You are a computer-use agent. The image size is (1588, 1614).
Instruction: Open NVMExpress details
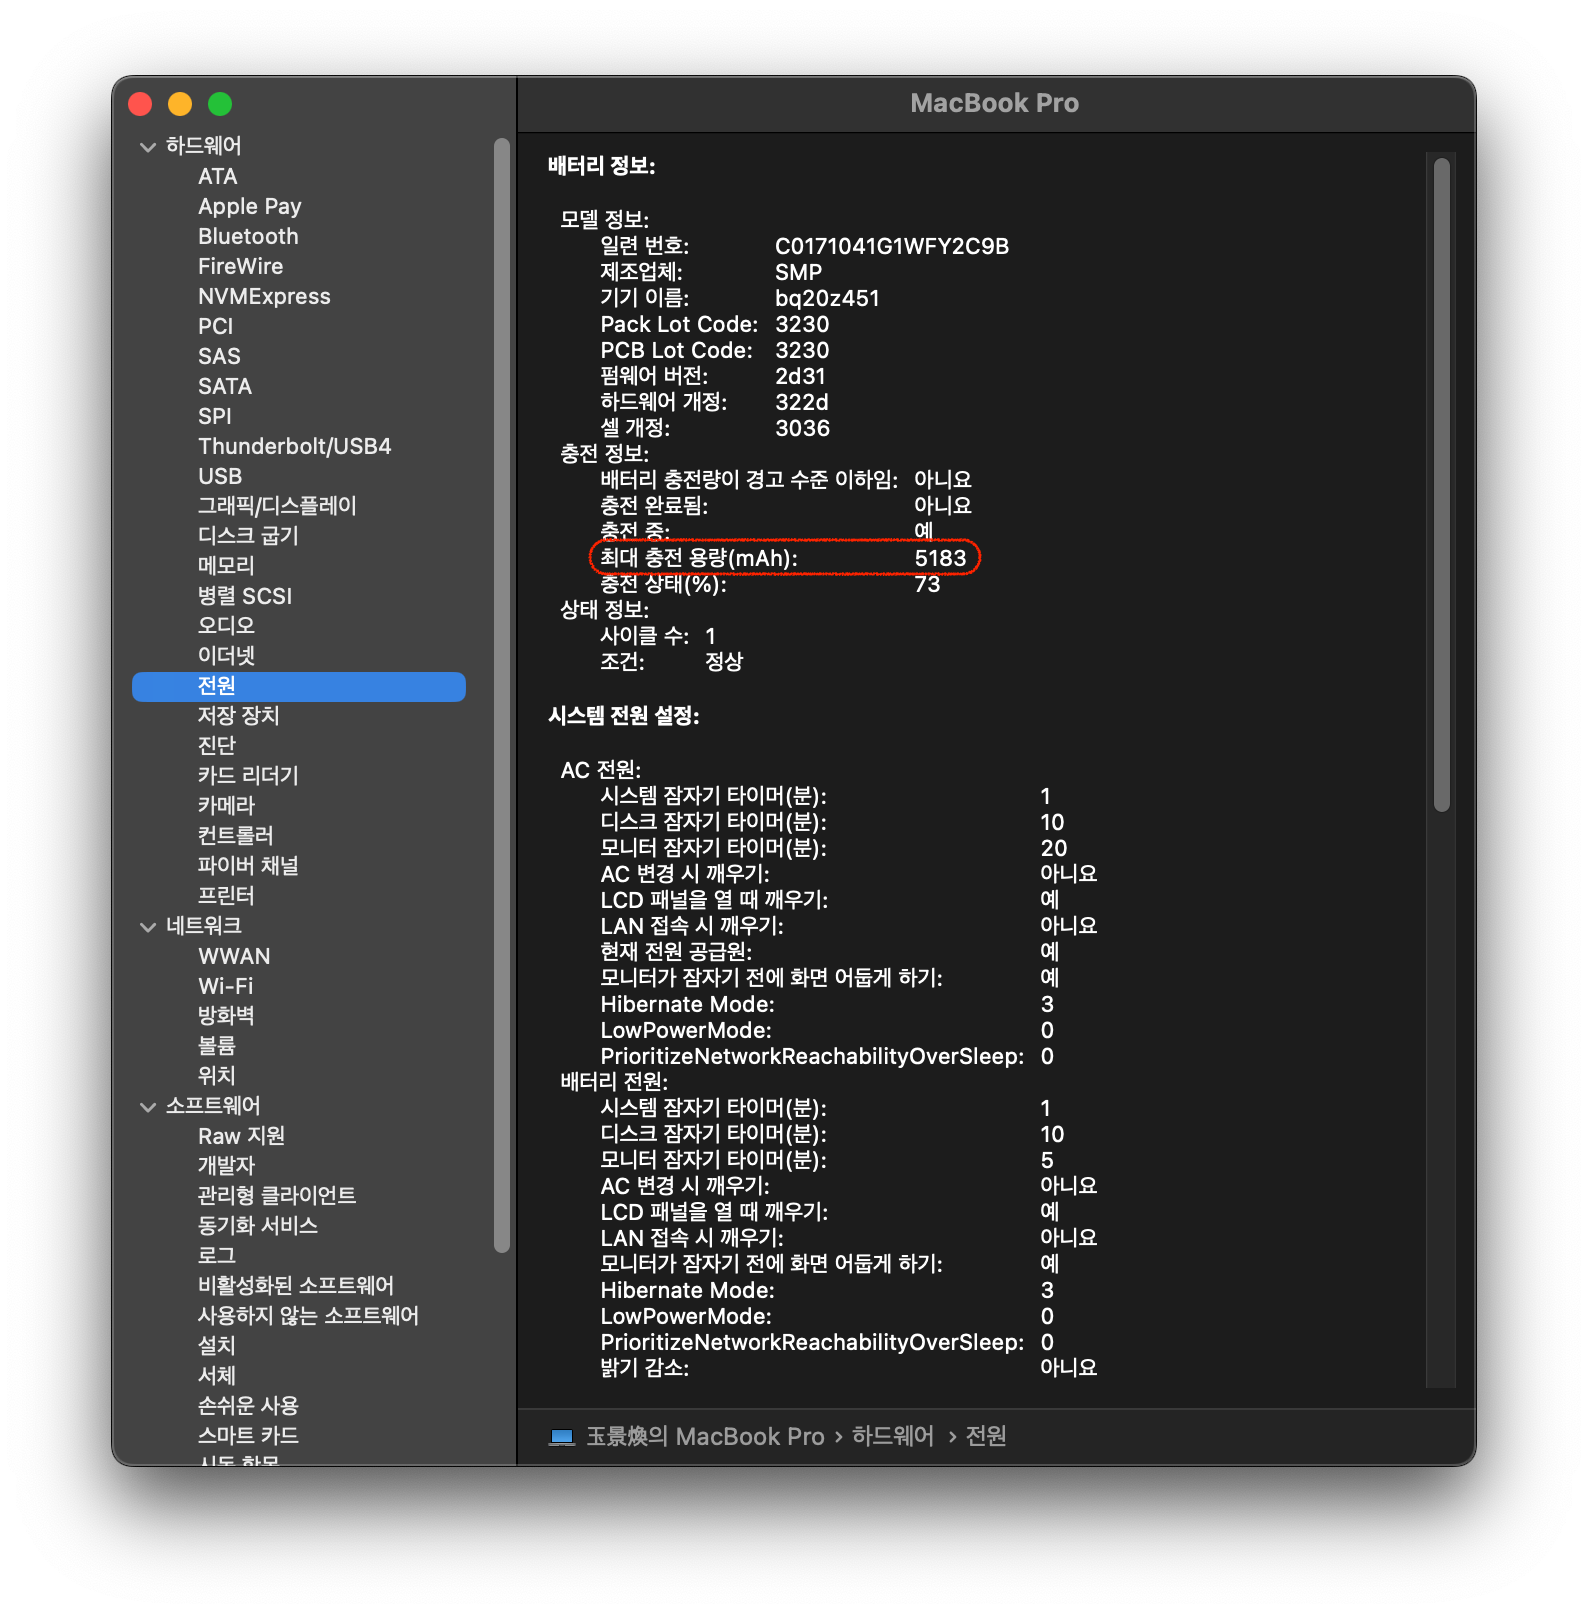click(x=264, y=296)
